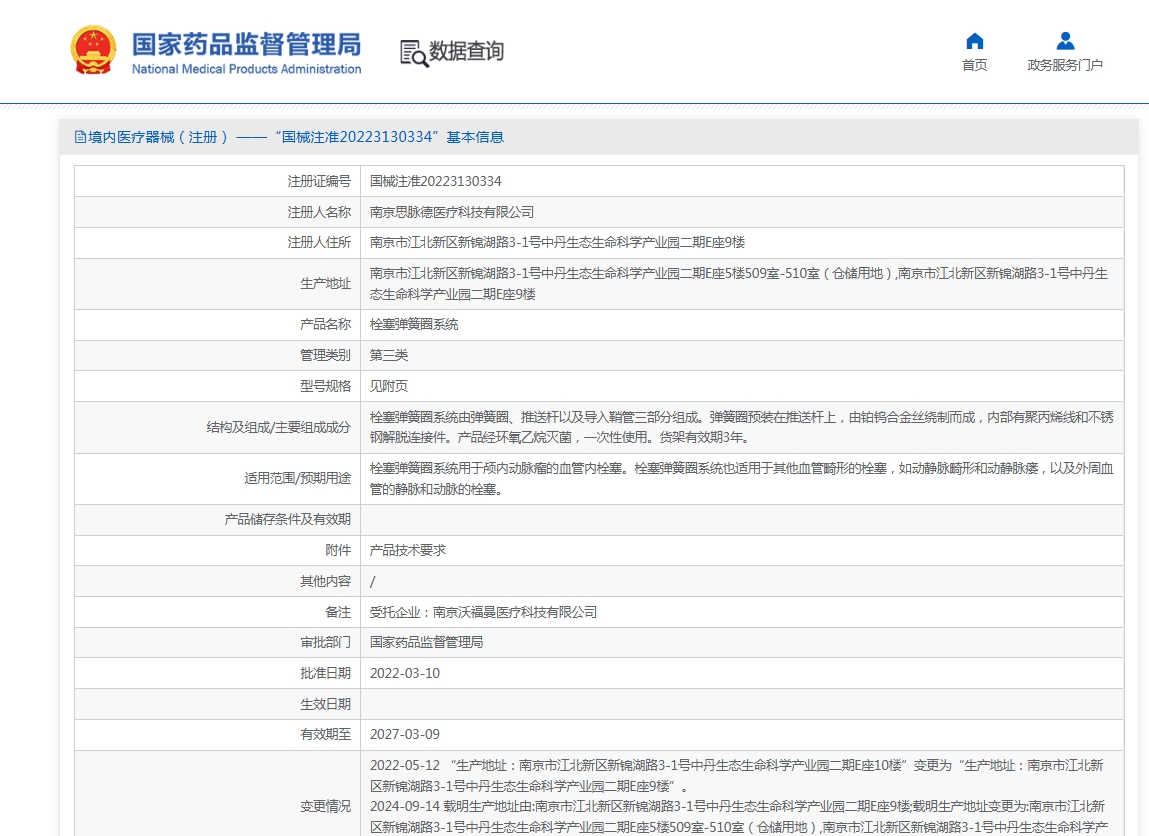Open the 首页 link
This screenshot has width=1149, height=836.
[x=975, y=65]
